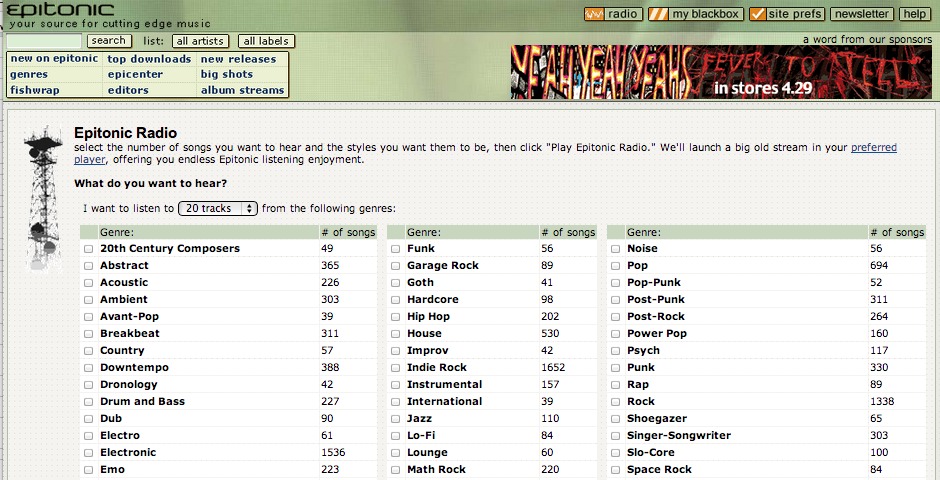Image resolution: width=940 pixels, height=480 pixels.
Task: Check the Rock genre checkbox
Action: click(x=616, y=402)
